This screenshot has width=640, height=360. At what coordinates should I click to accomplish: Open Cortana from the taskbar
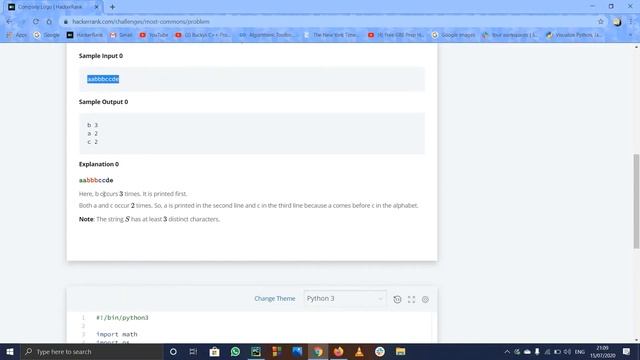(x=173, y=351)
